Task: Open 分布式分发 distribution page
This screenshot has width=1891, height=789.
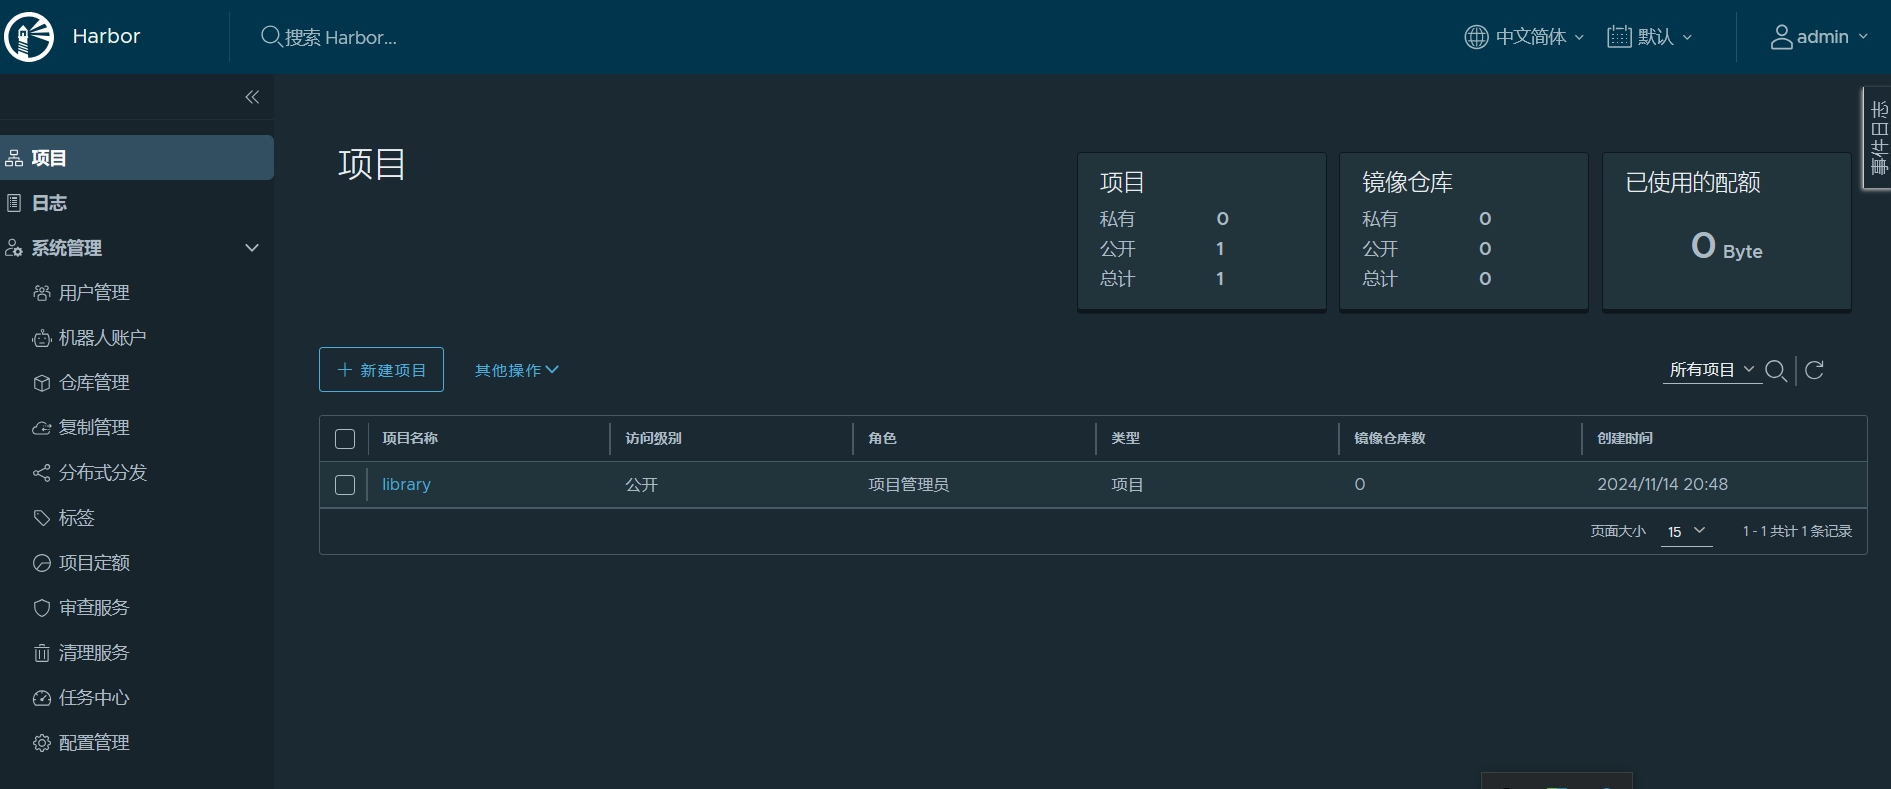Action: 102,473
